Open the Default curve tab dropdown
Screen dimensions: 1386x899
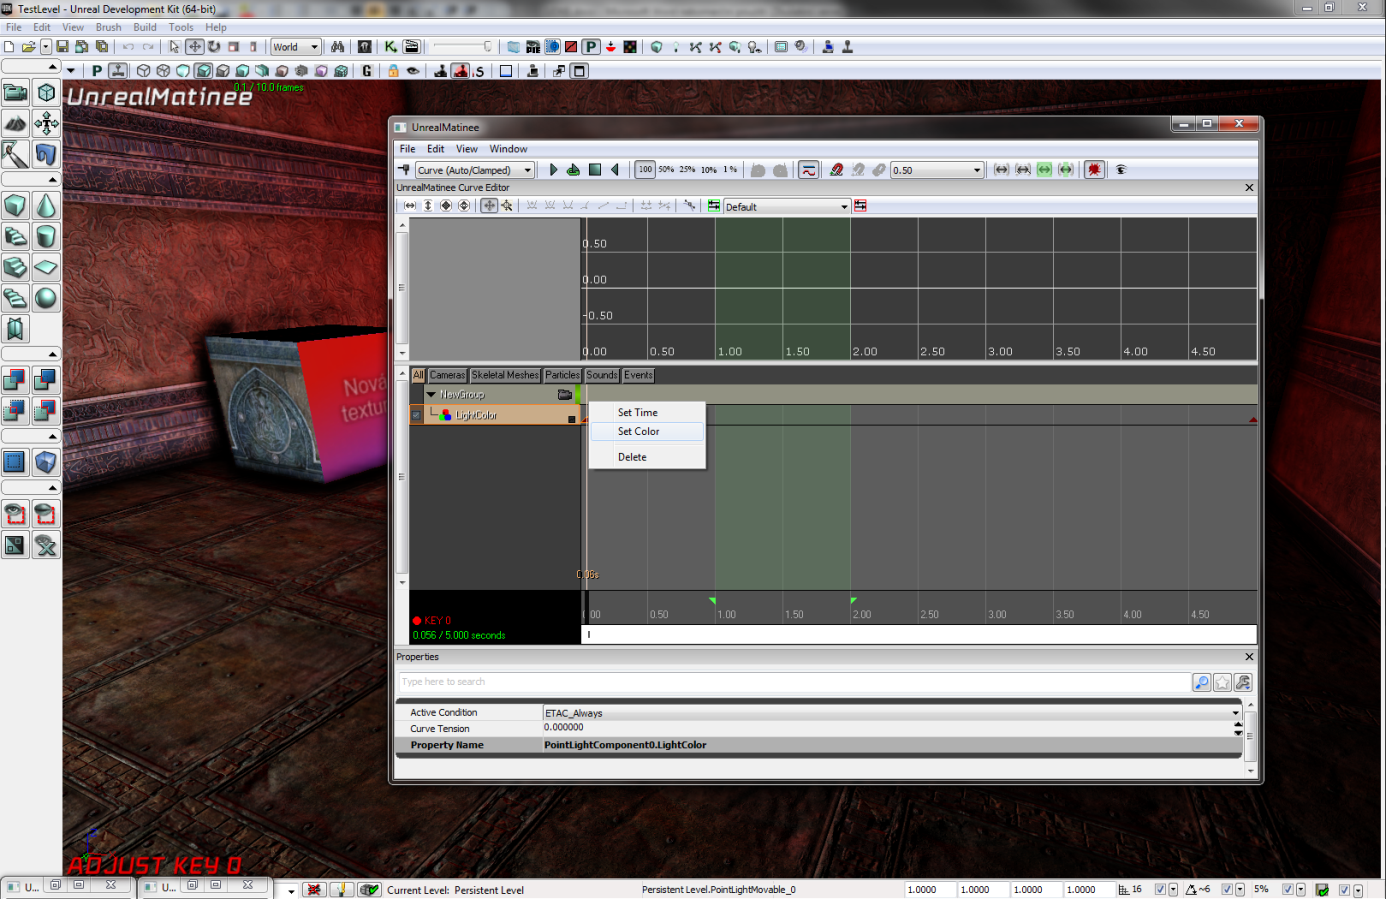point(786,207)
